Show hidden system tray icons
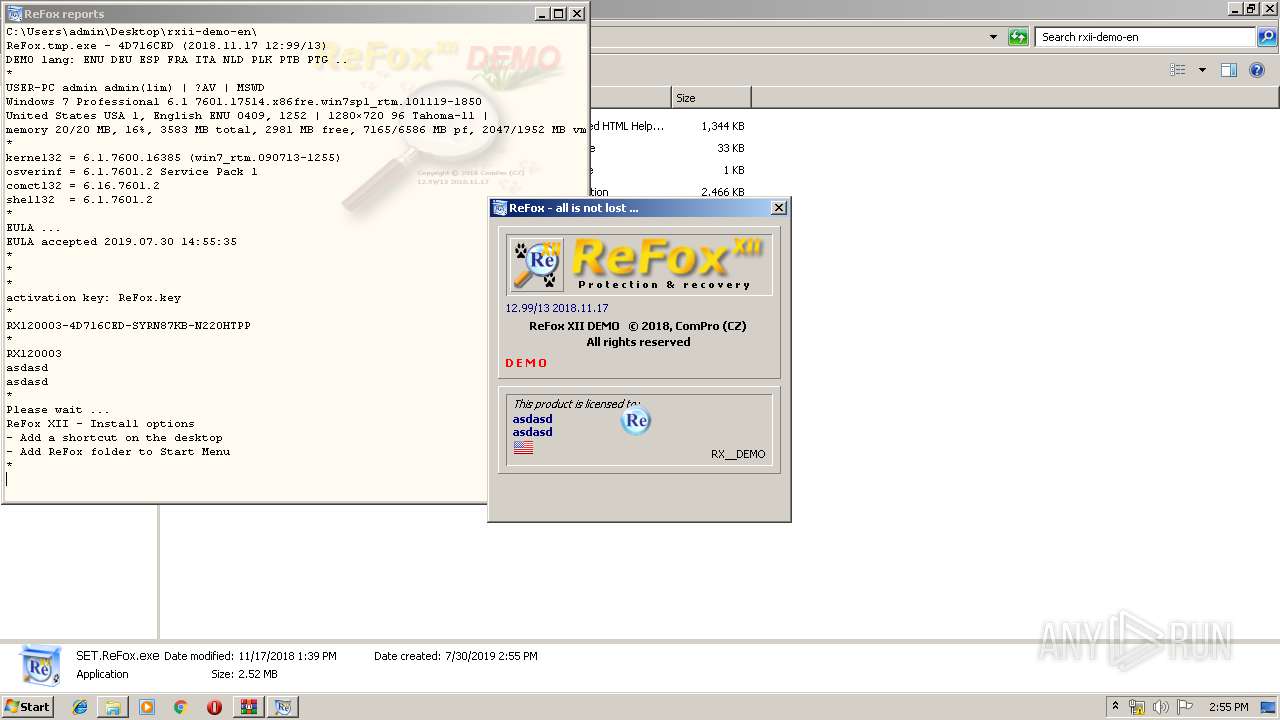 [1115, 706]
